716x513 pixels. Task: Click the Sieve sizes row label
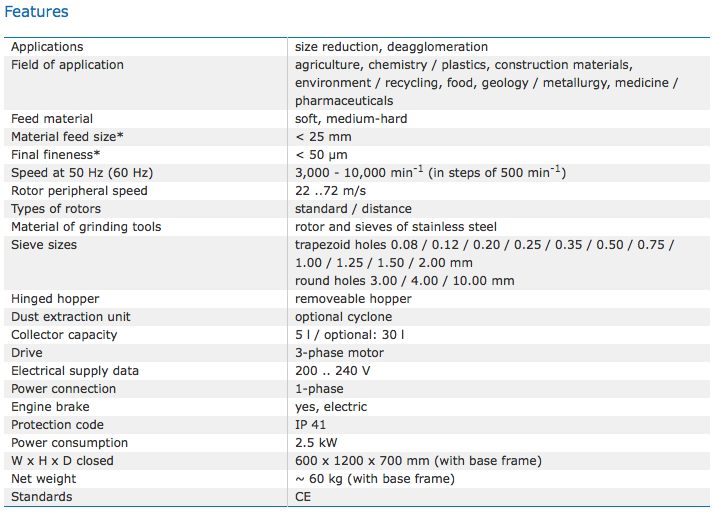coord(44,245)
